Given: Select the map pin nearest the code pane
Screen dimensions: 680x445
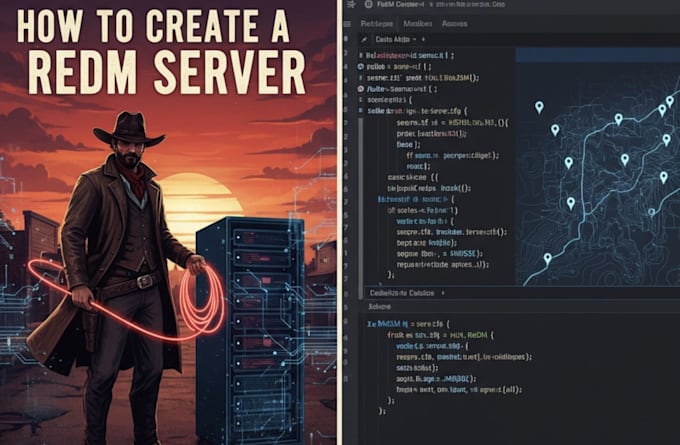Looking at the screenshot, I should [x=539, y=107].
